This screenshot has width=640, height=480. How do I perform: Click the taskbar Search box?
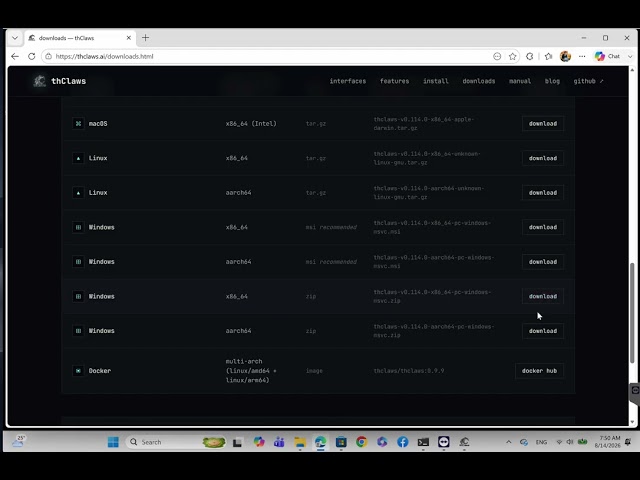[176, 442]
